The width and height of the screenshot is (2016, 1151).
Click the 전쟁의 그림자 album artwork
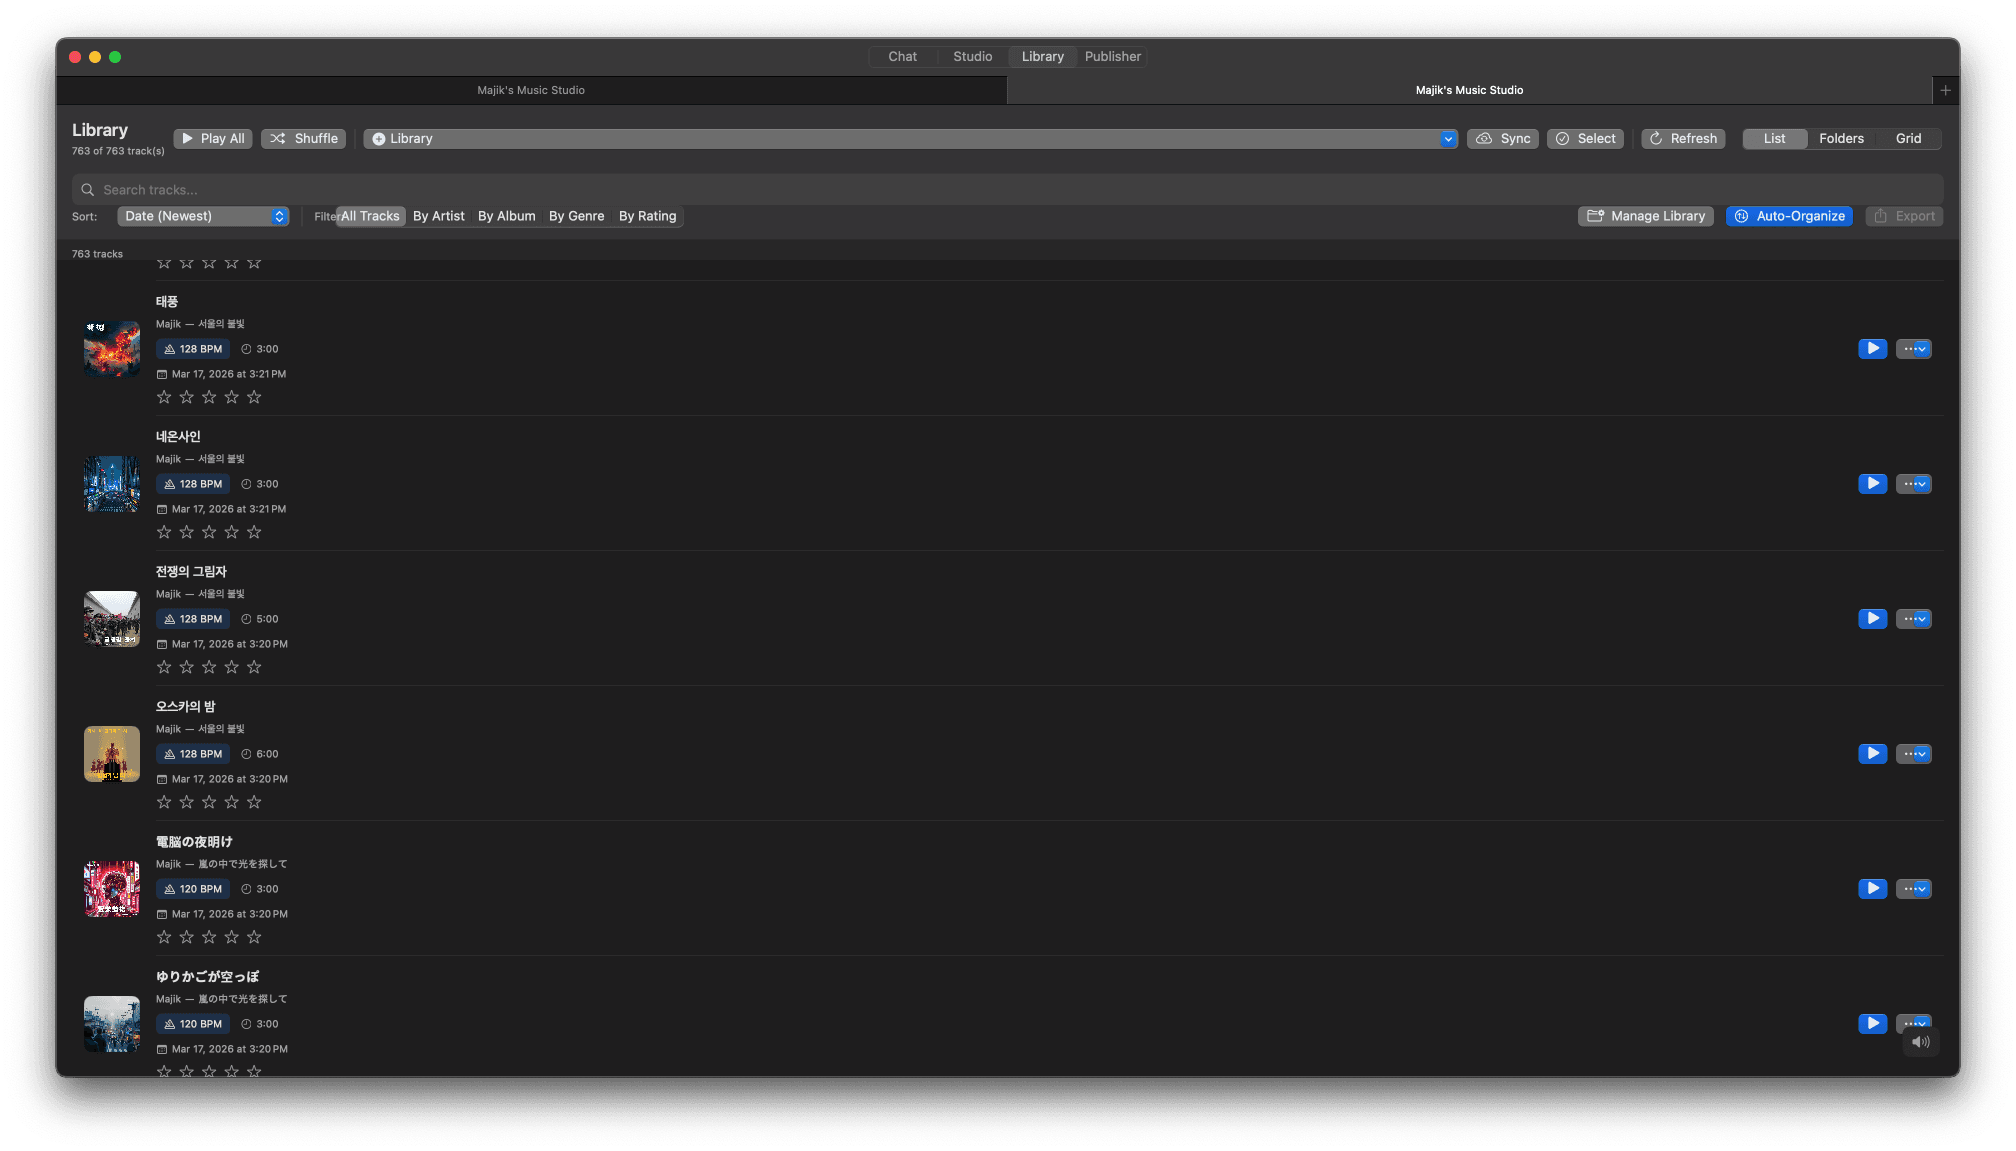click(x=112, y=619)
